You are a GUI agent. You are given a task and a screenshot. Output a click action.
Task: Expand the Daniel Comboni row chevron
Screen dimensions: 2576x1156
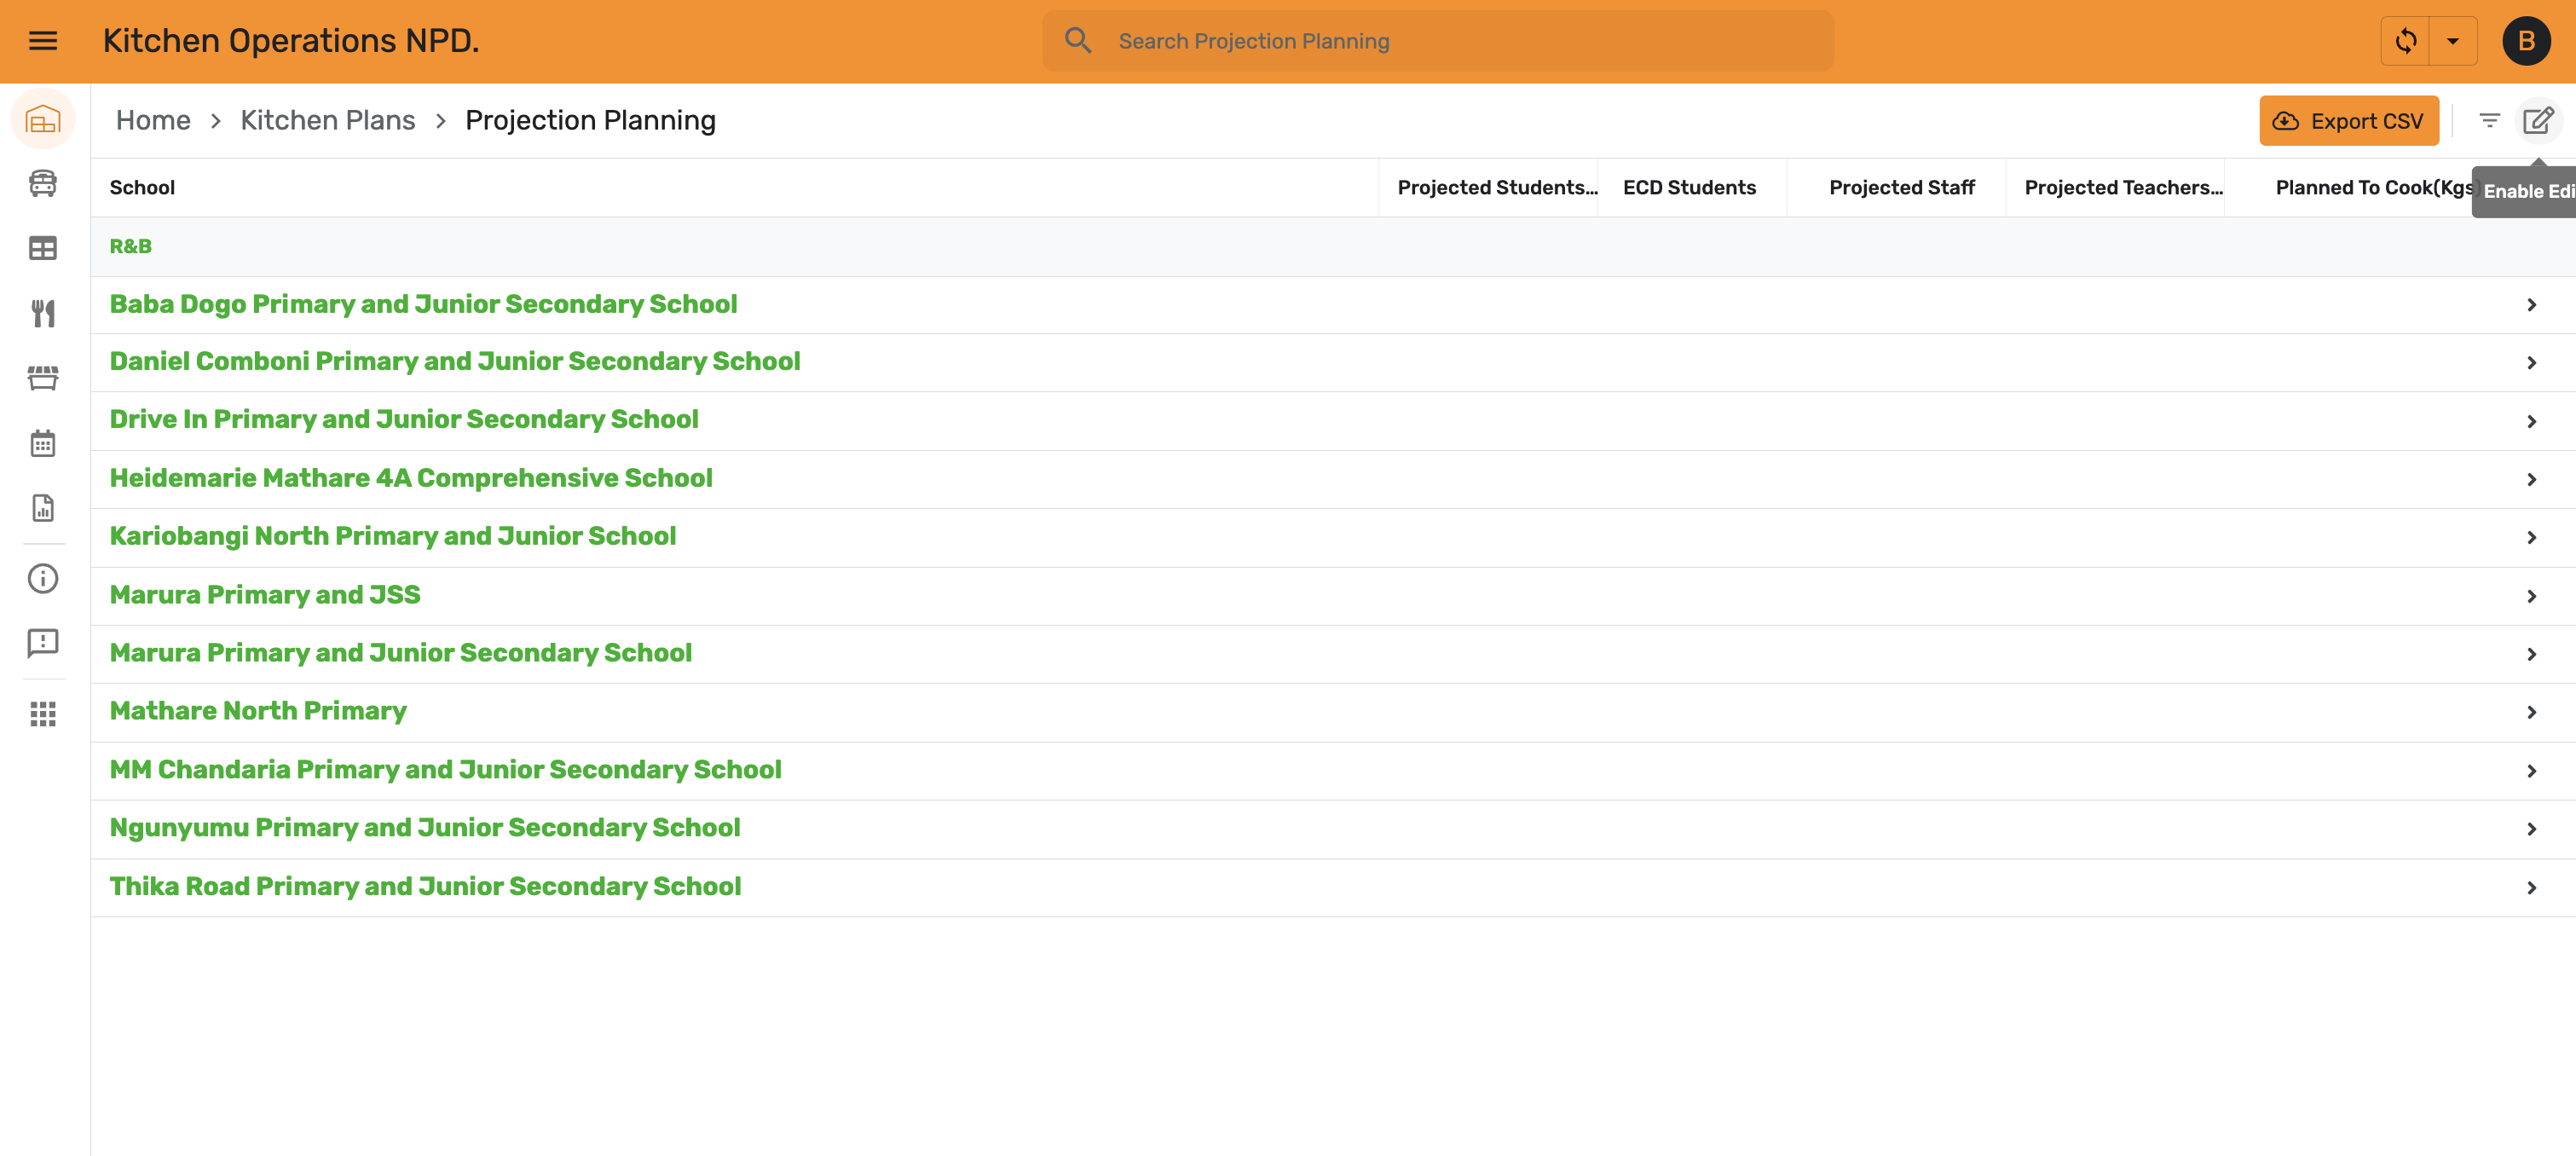[x=2532, y=363]
